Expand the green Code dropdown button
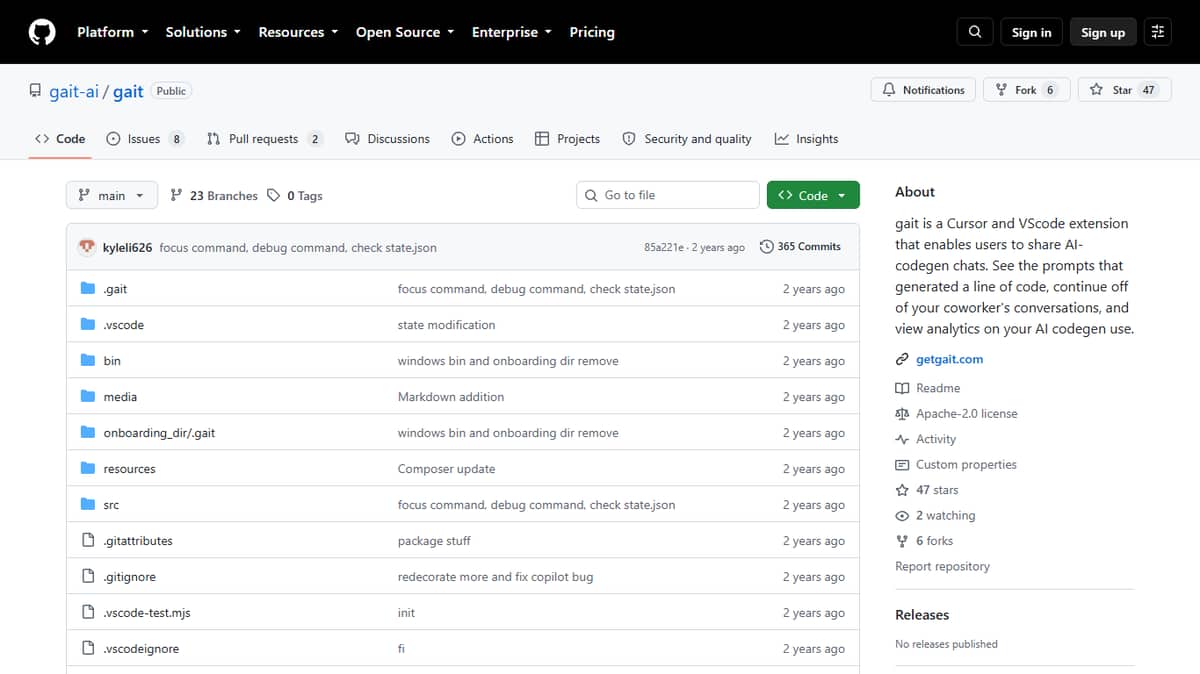Viewport: 1200px width, 674px height. point(813,195)
